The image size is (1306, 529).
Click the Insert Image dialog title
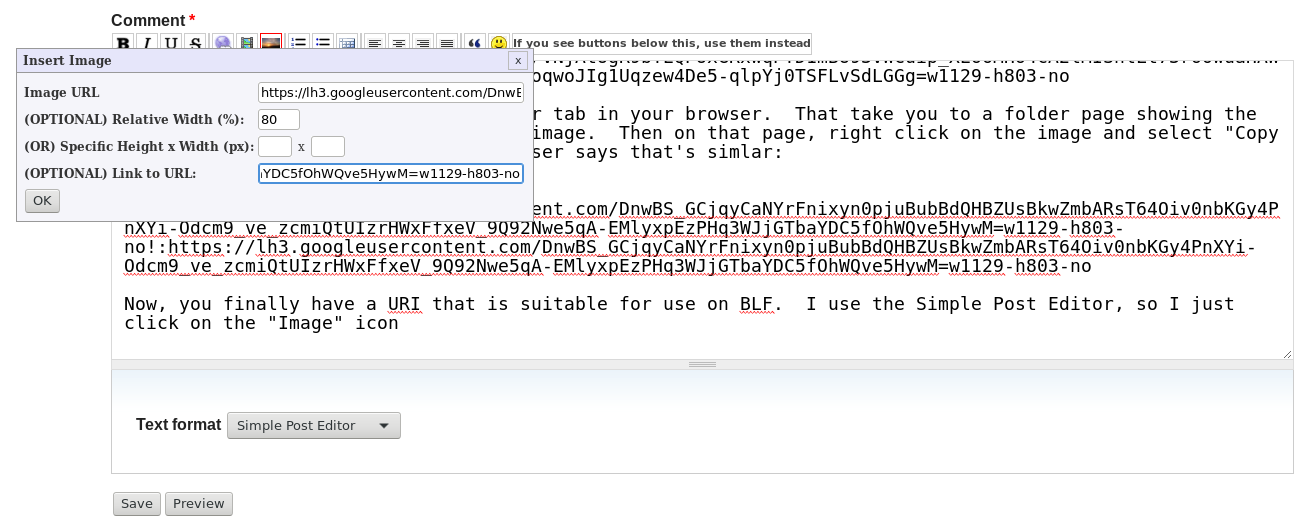(x=67, y=61)
